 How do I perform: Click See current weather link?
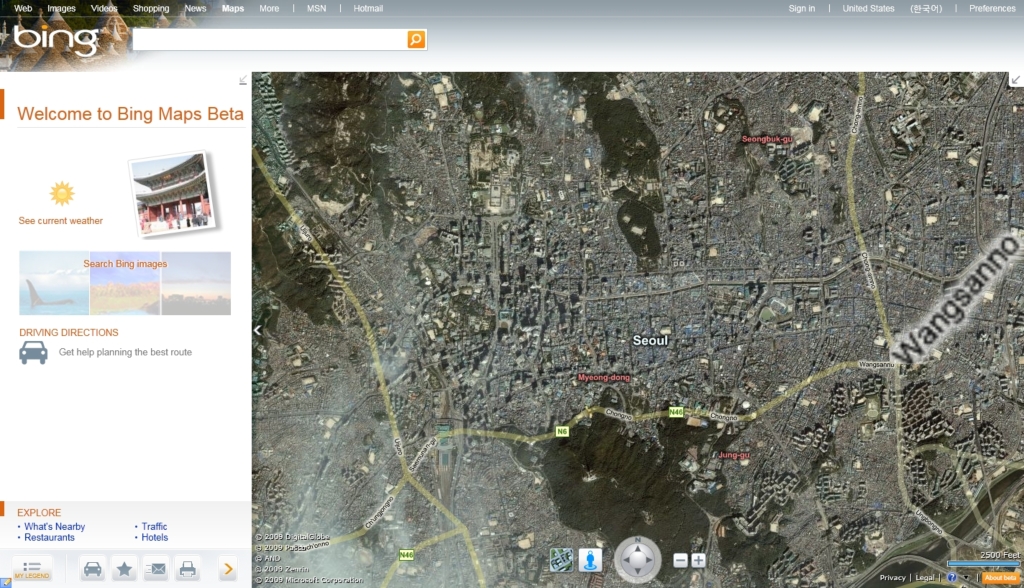point(61,221)
